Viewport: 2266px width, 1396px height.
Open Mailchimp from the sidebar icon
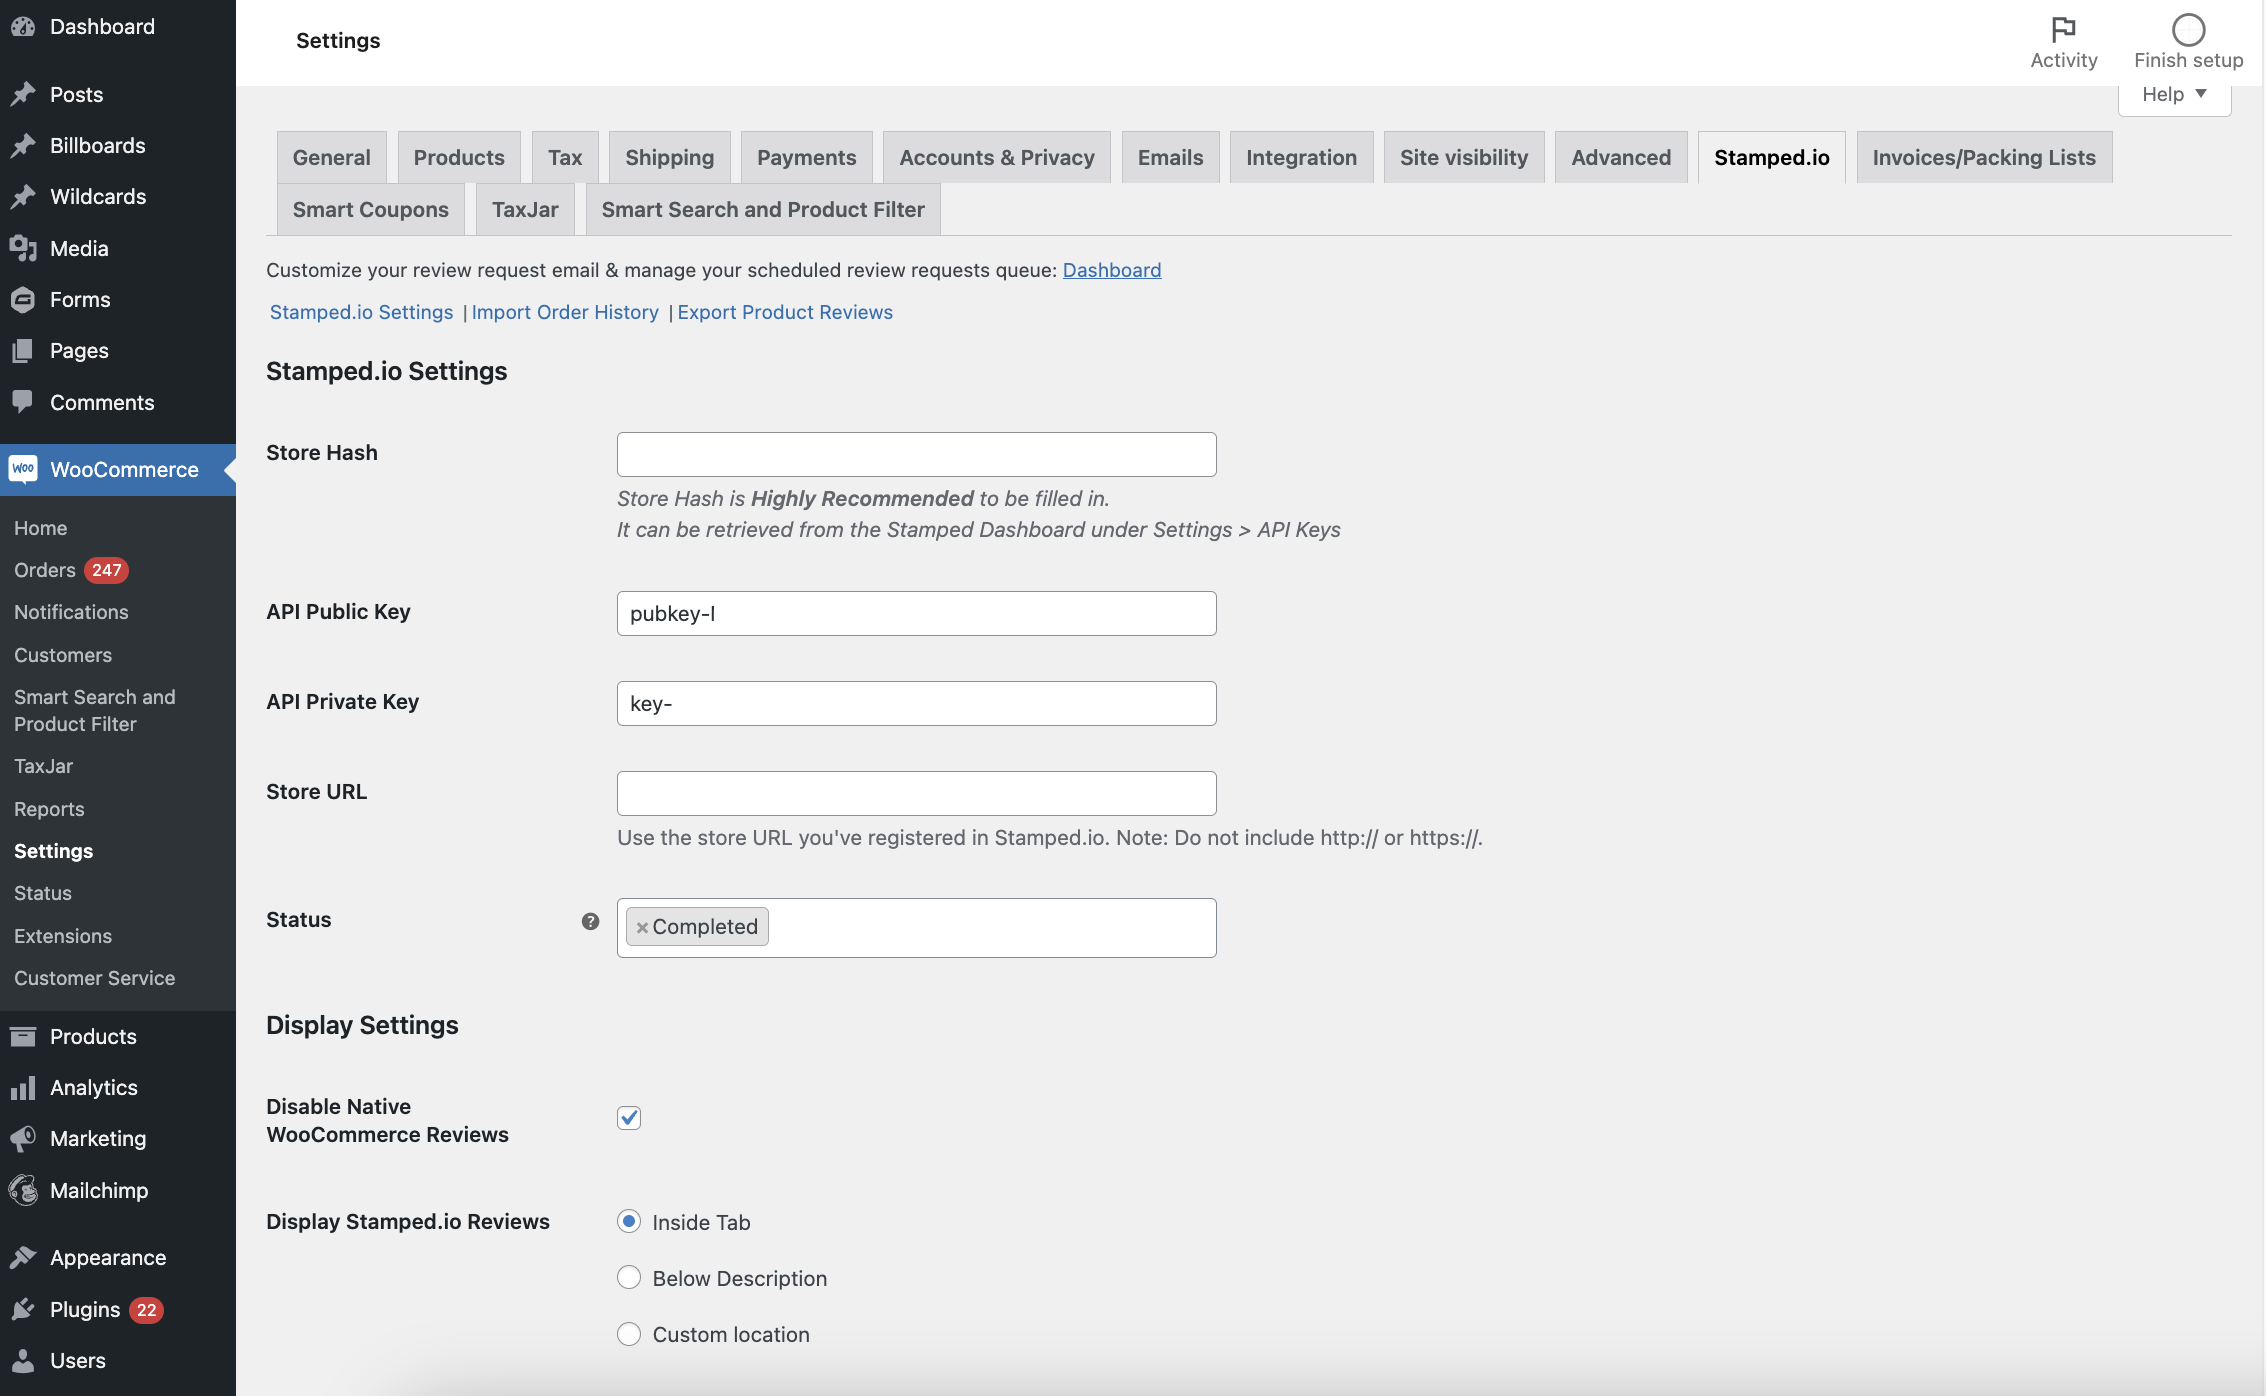click(x=23, y=1190)
